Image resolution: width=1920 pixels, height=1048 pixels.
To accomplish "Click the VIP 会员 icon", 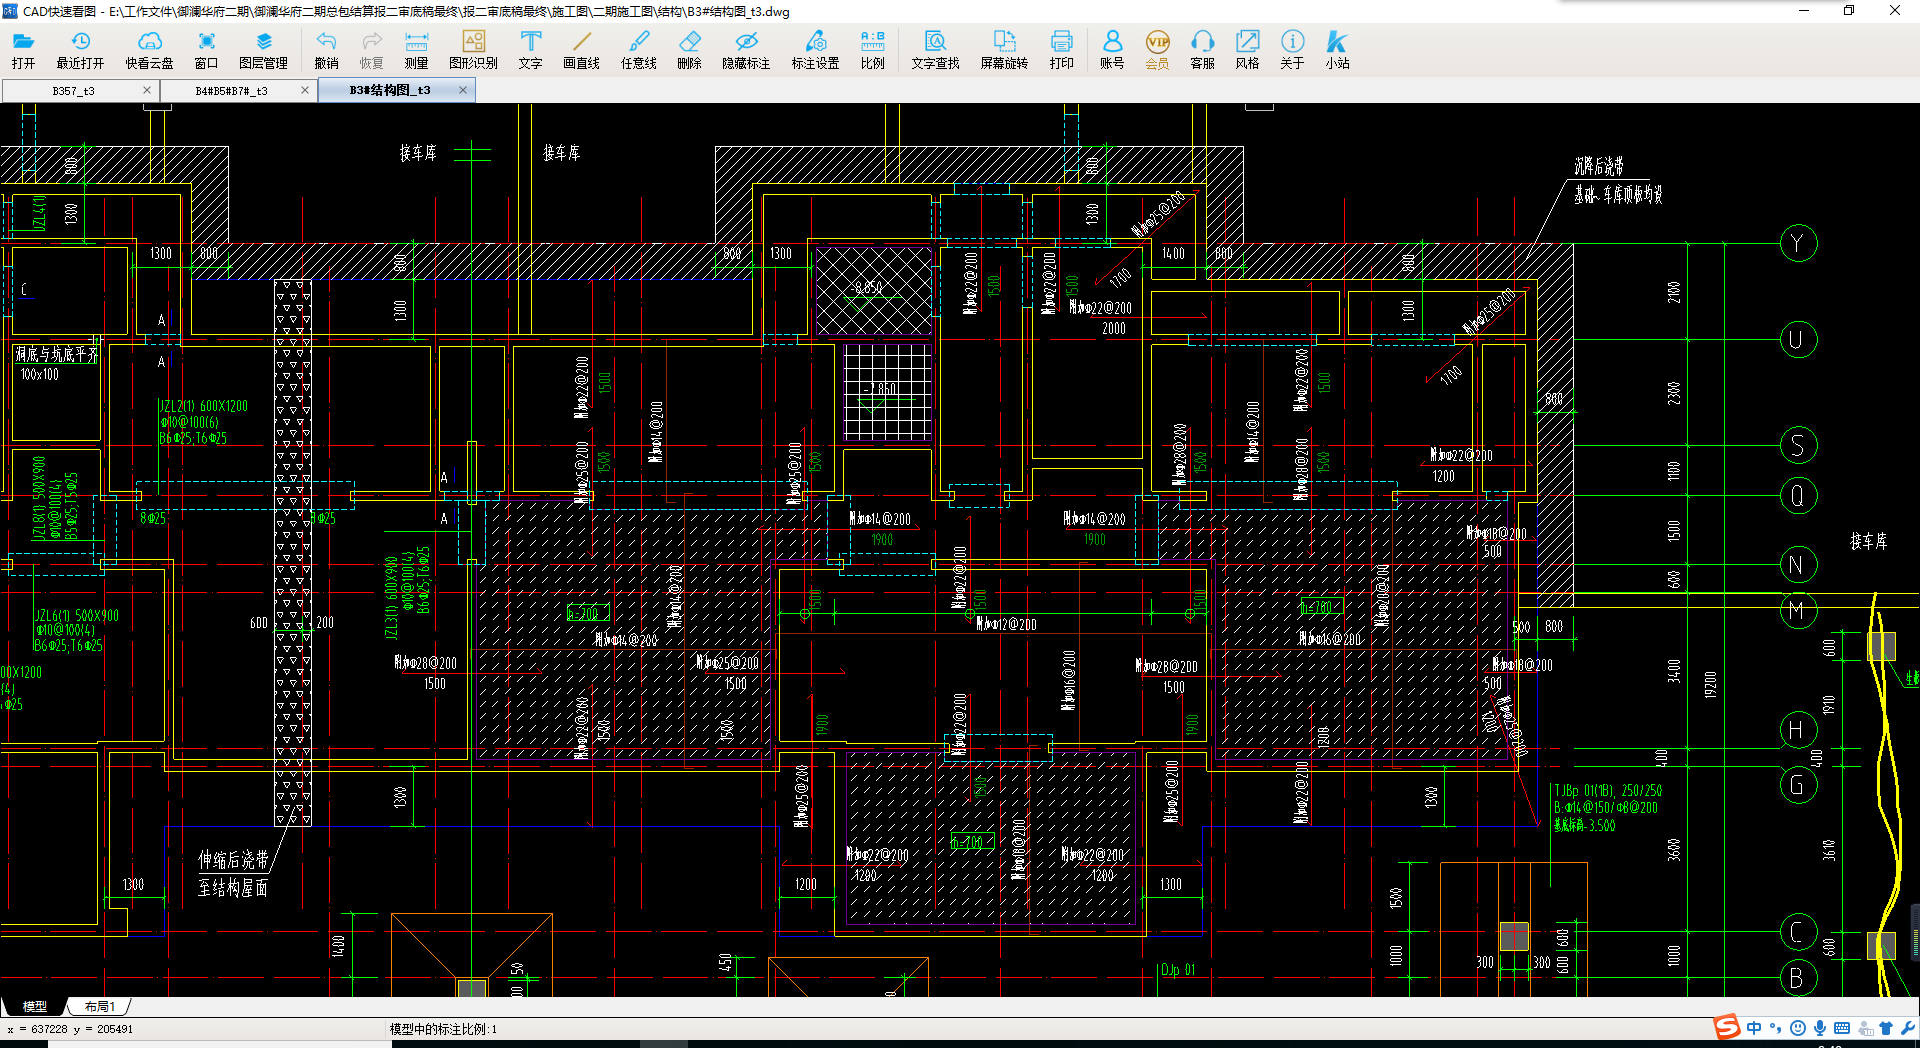I will point(1157,49).
